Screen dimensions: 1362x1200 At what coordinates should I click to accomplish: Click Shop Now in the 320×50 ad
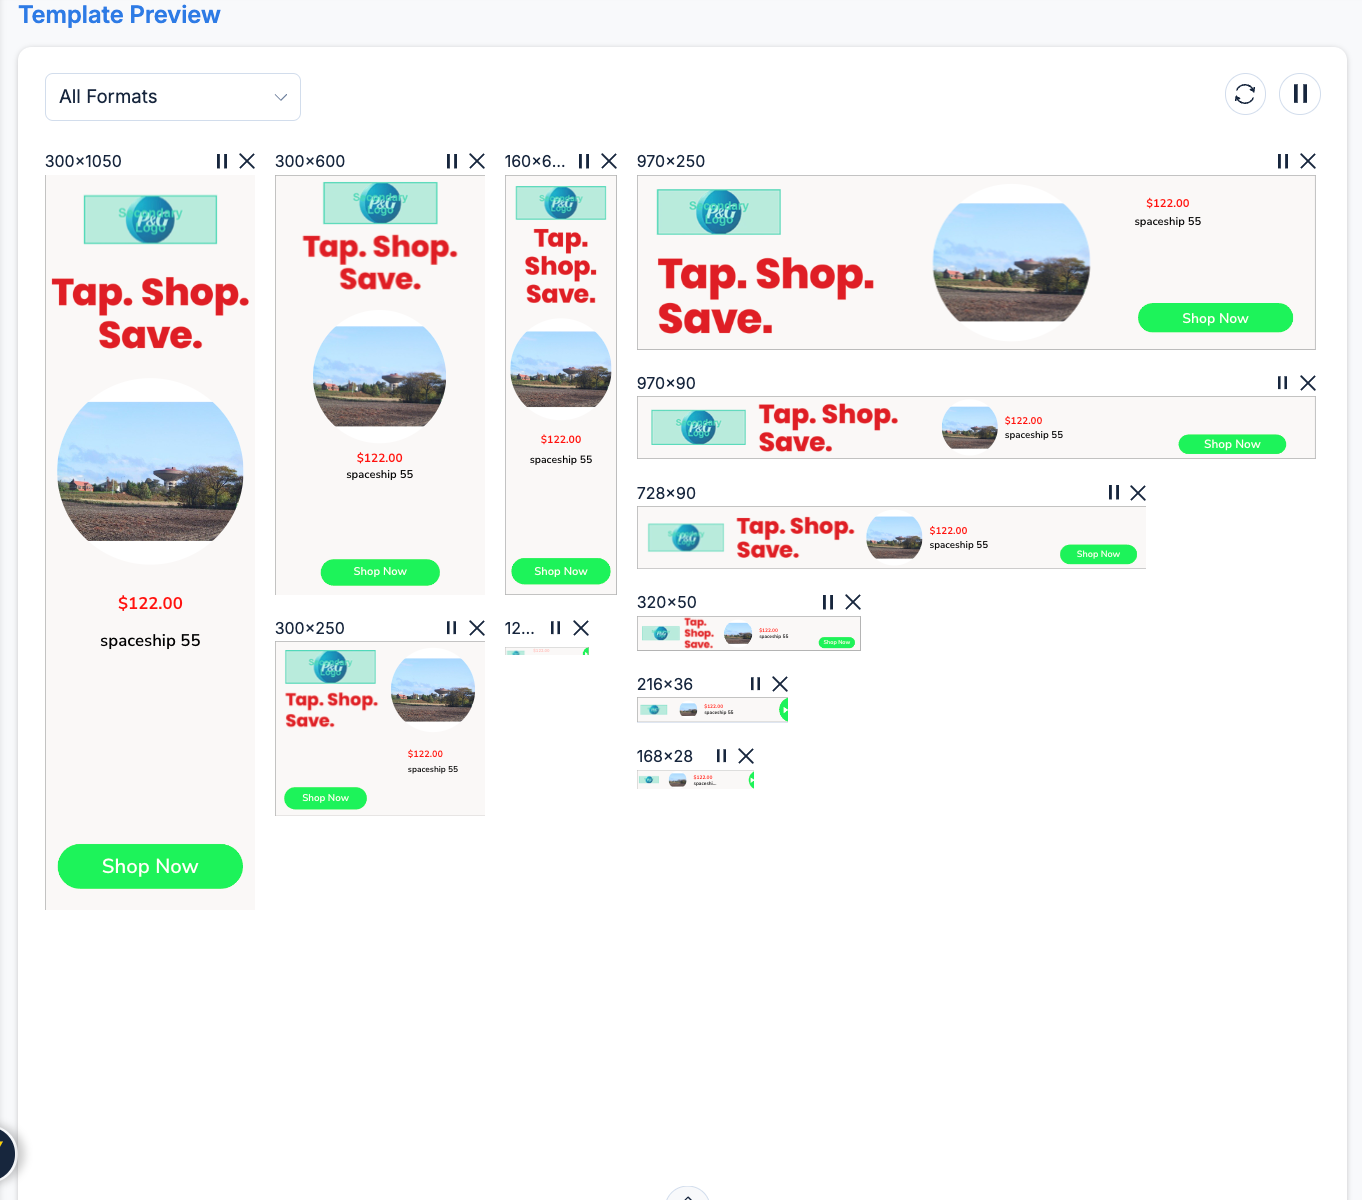[837, 642]
